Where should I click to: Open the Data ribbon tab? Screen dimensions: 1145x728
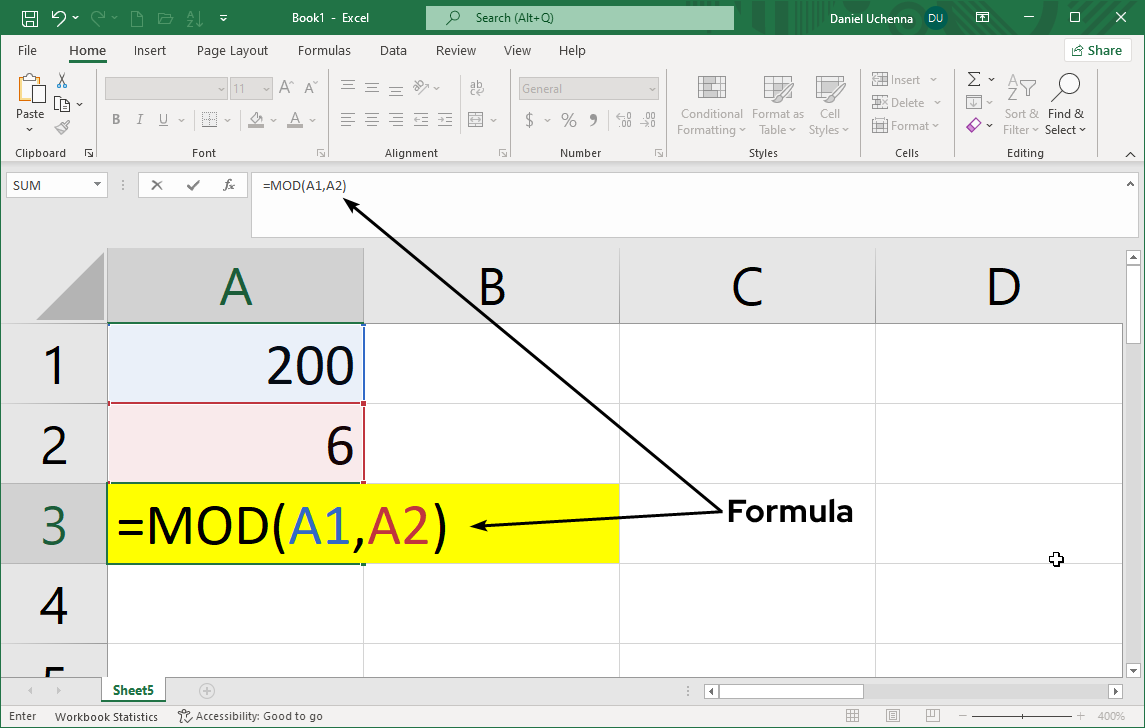pos(393,50)
